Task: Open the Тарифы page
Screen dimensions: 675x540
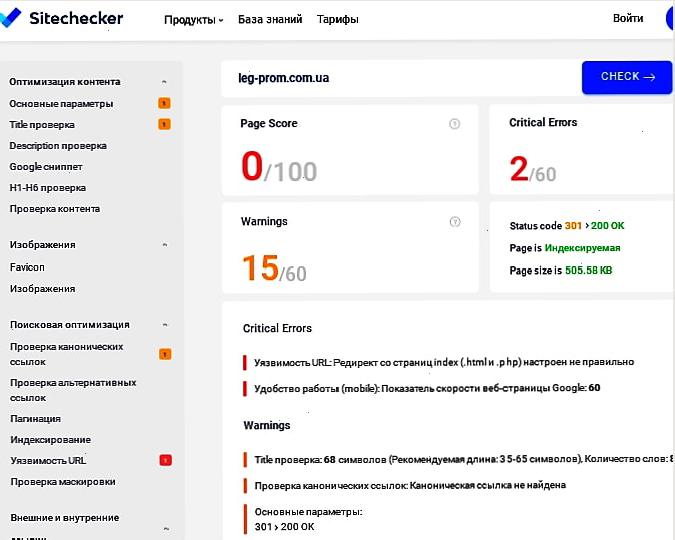Action: 338,19
